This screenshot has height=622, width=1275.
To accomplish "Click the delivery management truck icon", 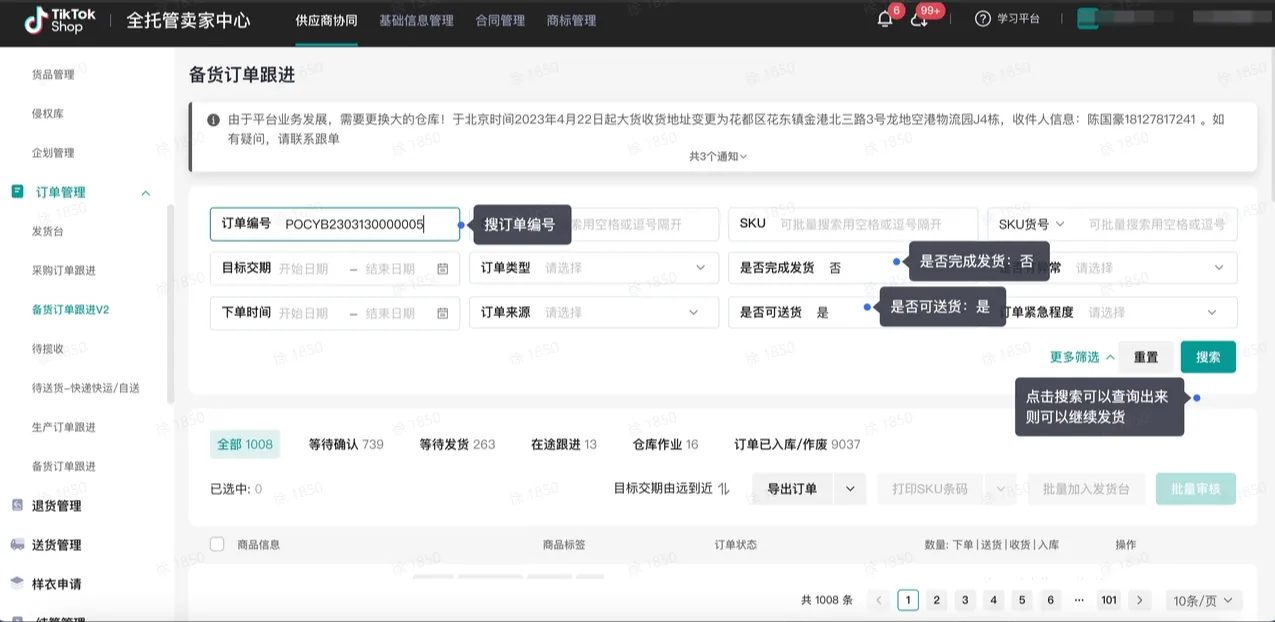I will click(17, 544).
